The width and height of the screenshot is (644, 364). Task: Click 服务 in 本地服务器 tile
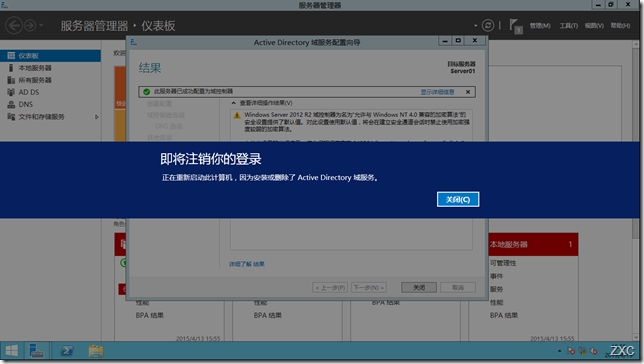click(x=496, y=289)
